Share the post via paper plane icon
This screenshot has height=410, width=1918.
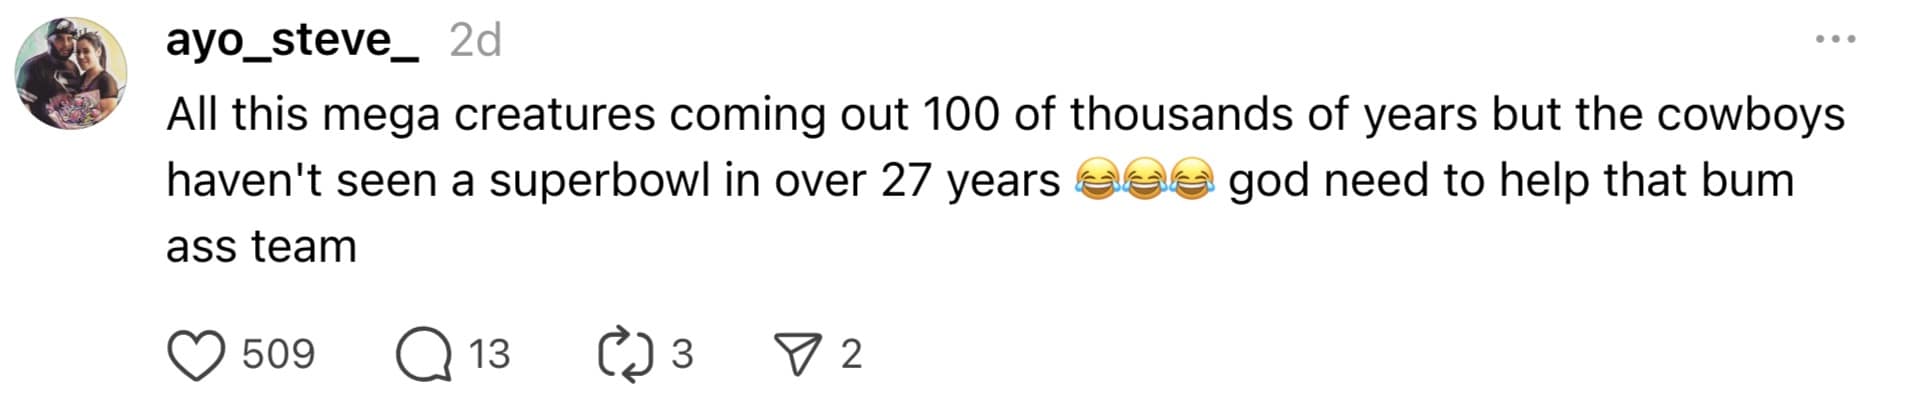[797, 355]
